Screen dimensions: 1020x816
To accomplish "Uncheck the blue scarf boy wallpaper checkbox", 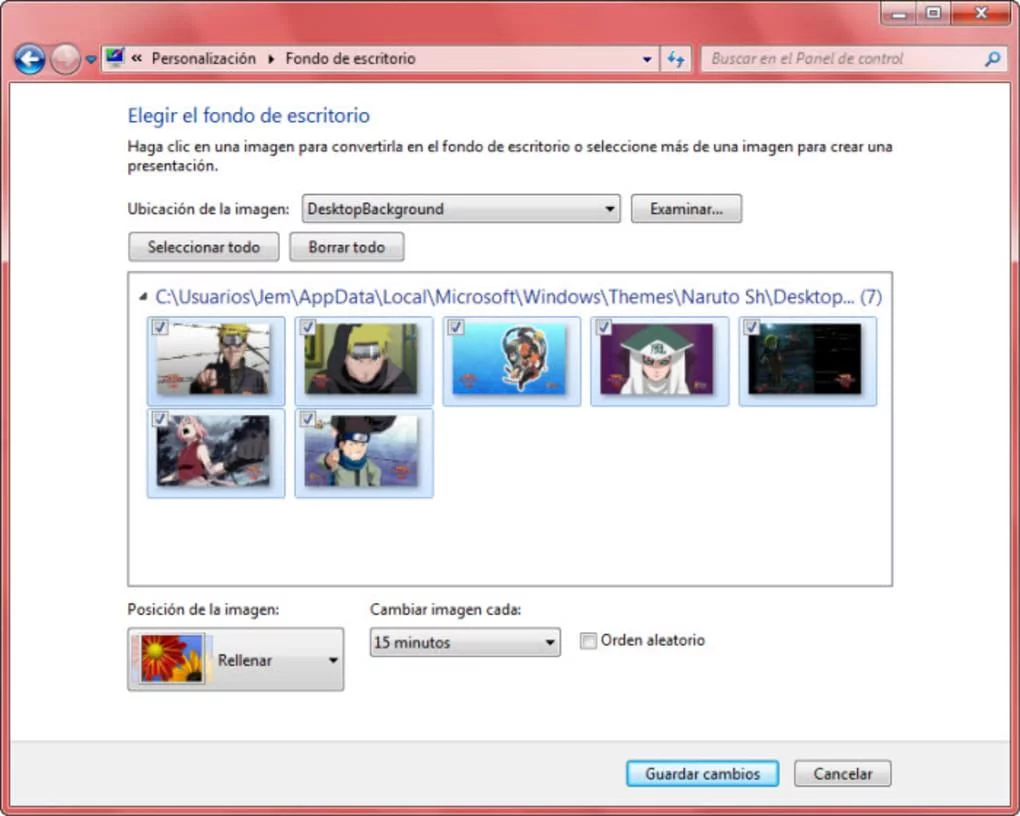I will [308, 418].
